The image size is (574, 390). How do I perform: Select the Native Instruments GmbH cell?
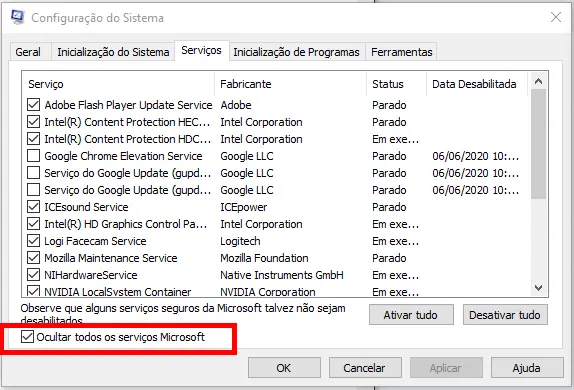click(x=282, y=275)
